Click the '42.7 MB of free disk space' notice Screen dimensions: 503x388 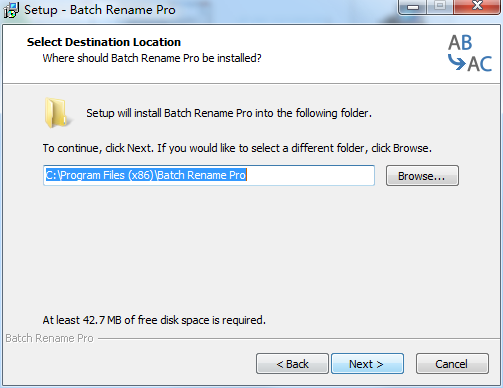[x=154, y=320]
